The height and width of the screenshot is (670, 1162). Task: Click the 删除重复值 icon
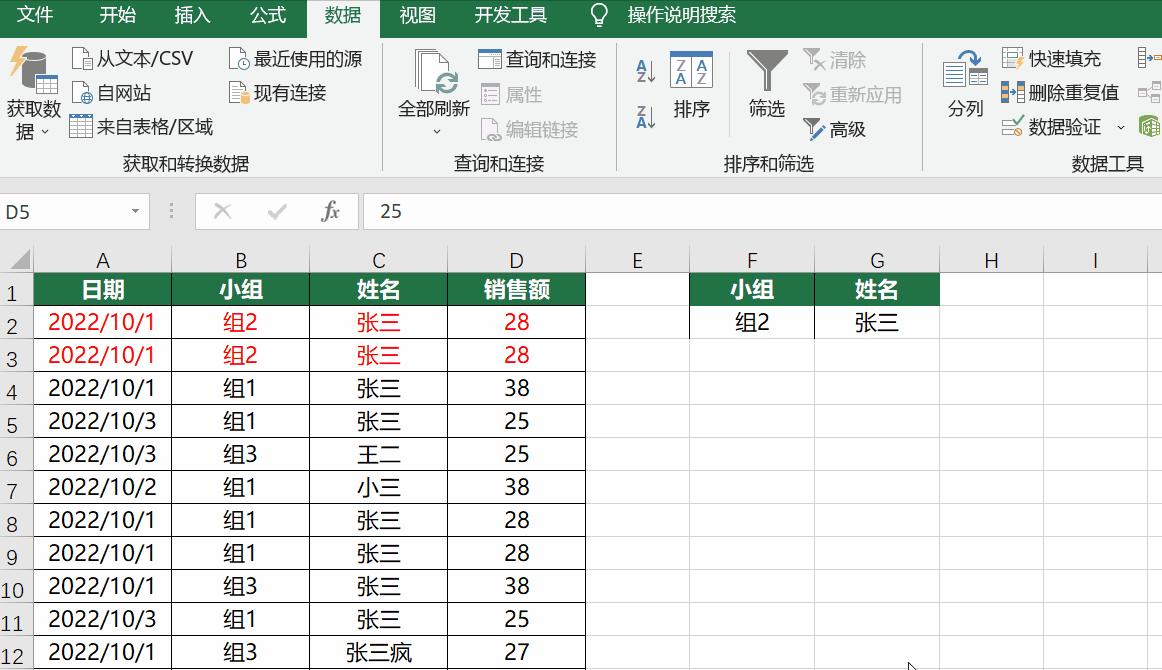[x=1013, y=93]
